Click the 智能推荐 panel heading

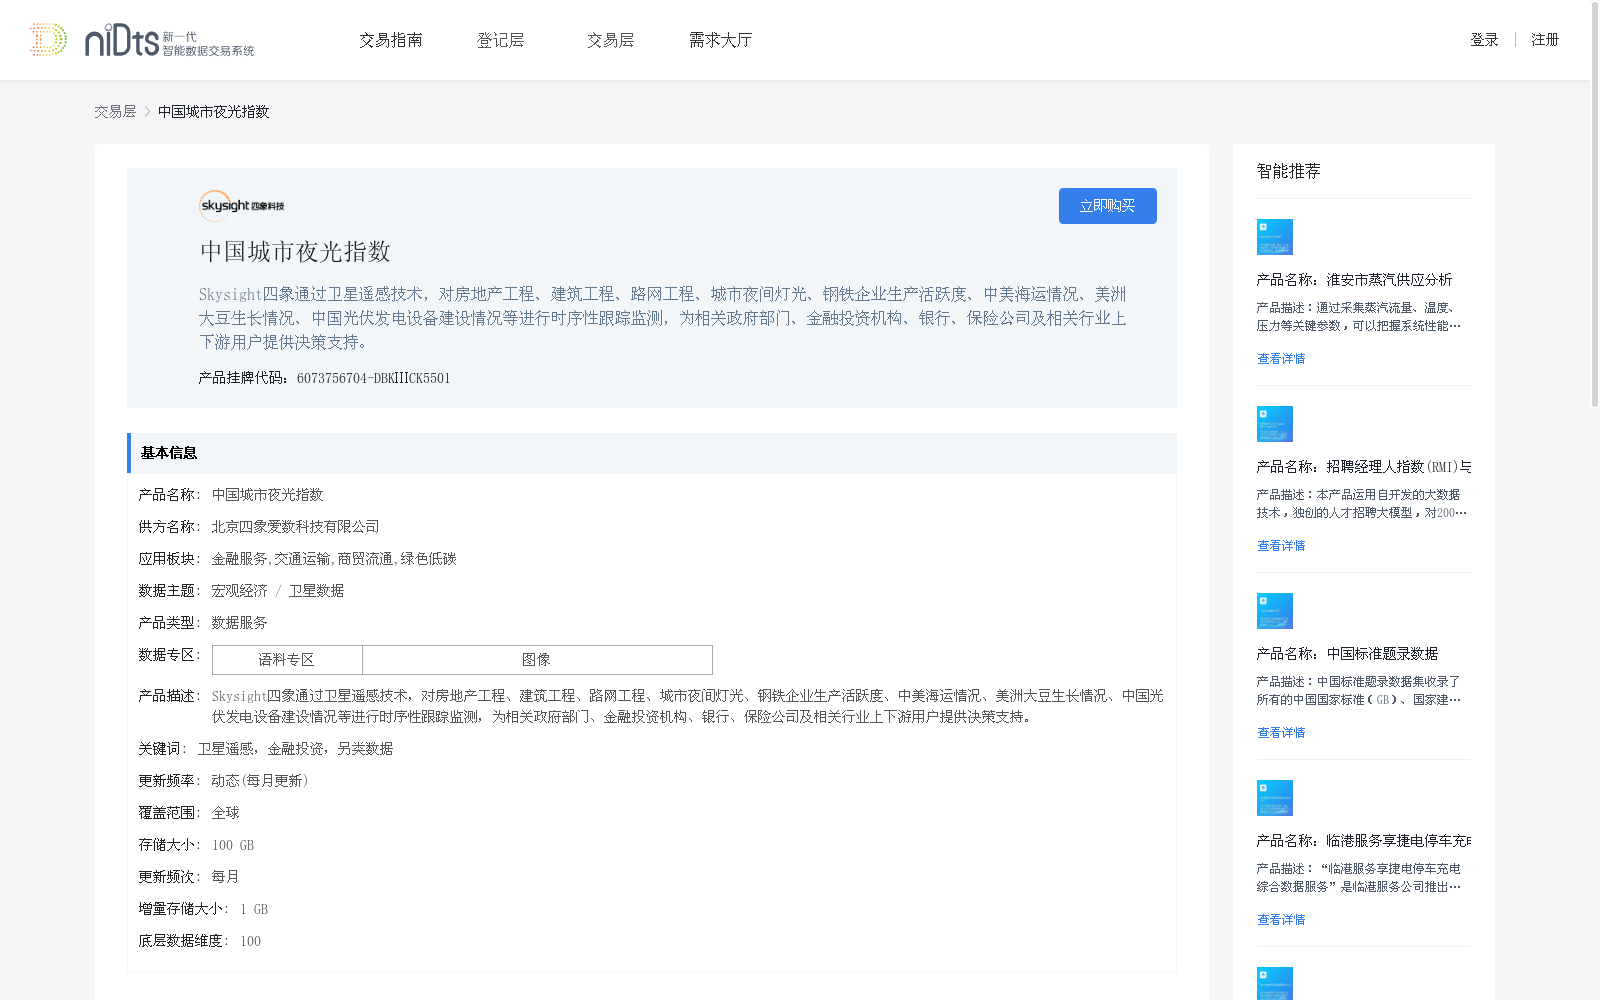point(1289,171)
